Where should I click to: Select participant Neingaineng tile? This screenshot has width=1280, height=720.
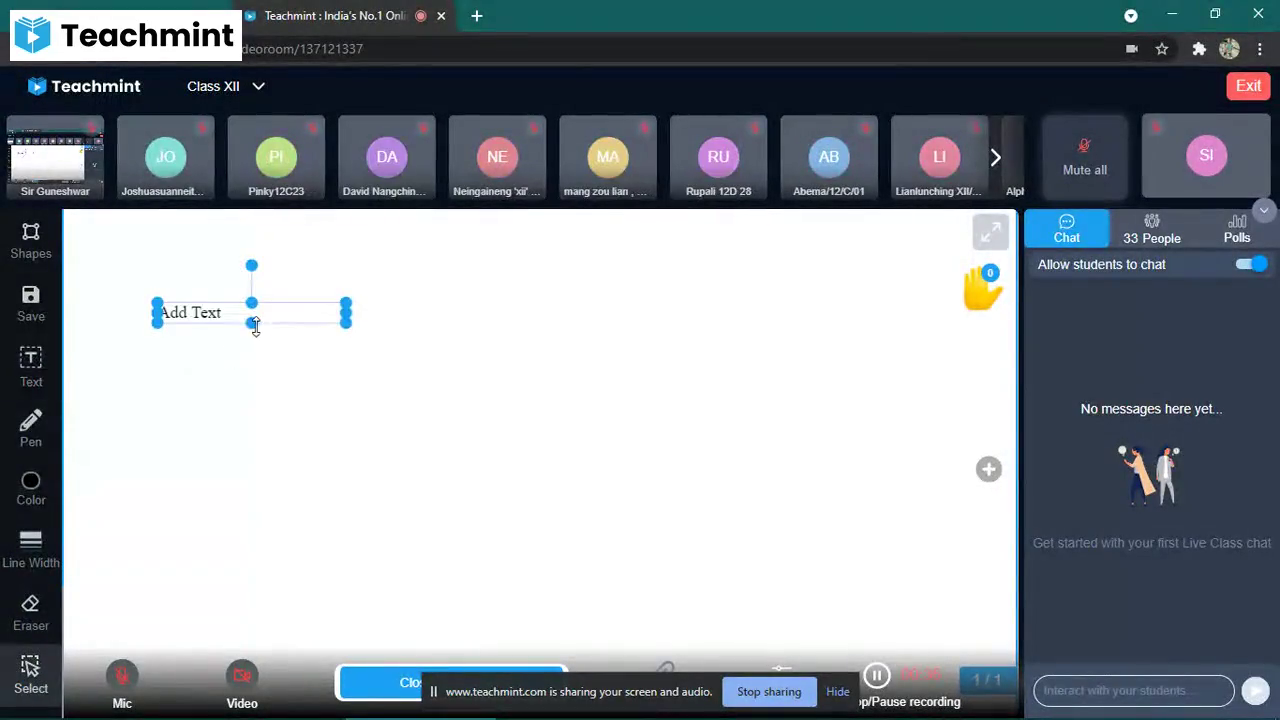coord(497,157)
